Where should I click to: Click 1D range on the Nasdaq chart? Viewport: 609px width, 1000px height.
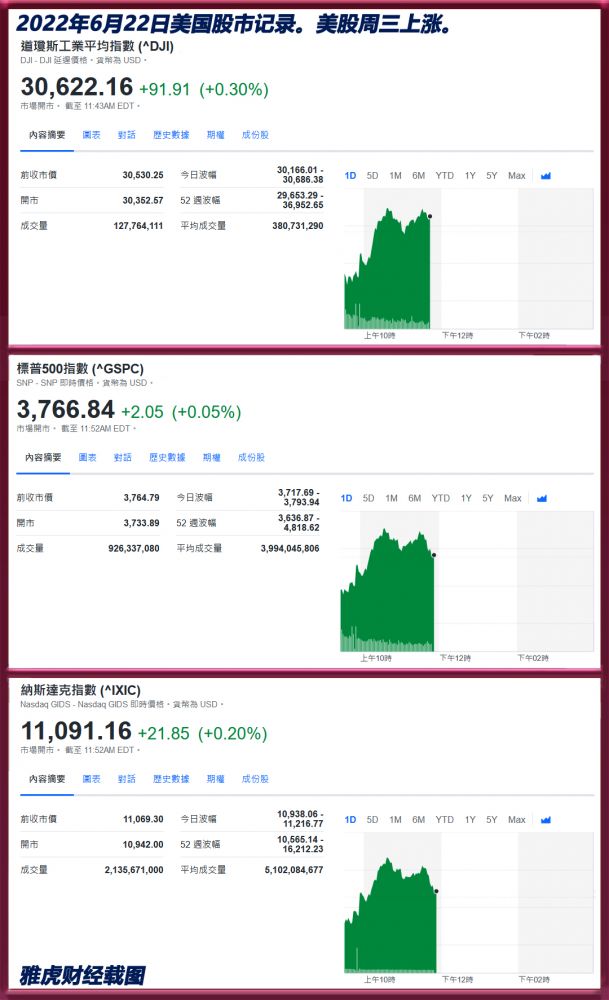click(350, 820)
